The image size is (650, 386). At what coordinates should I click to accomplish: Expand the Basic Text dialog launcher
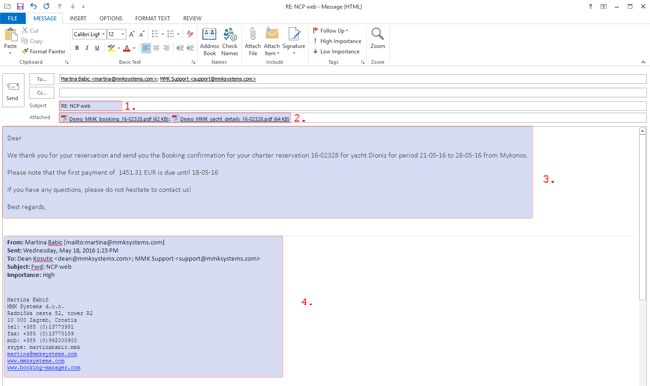click(x=193, y=62)
